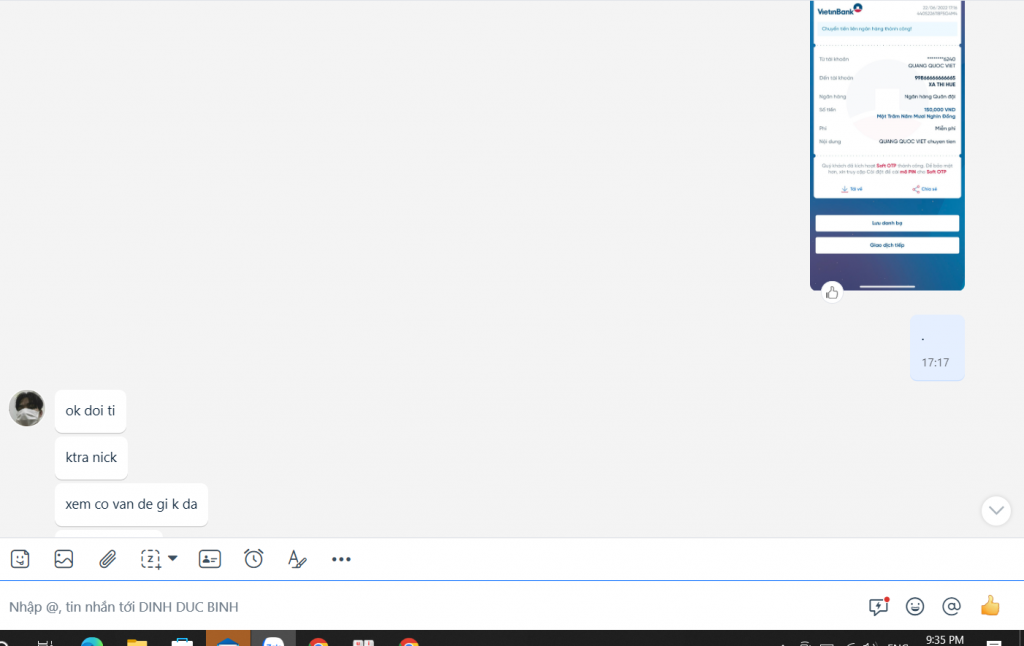Open the VietinBank transfer screenshot image
Viewport: 1024px width, 646px height.
tap(887, 140)
